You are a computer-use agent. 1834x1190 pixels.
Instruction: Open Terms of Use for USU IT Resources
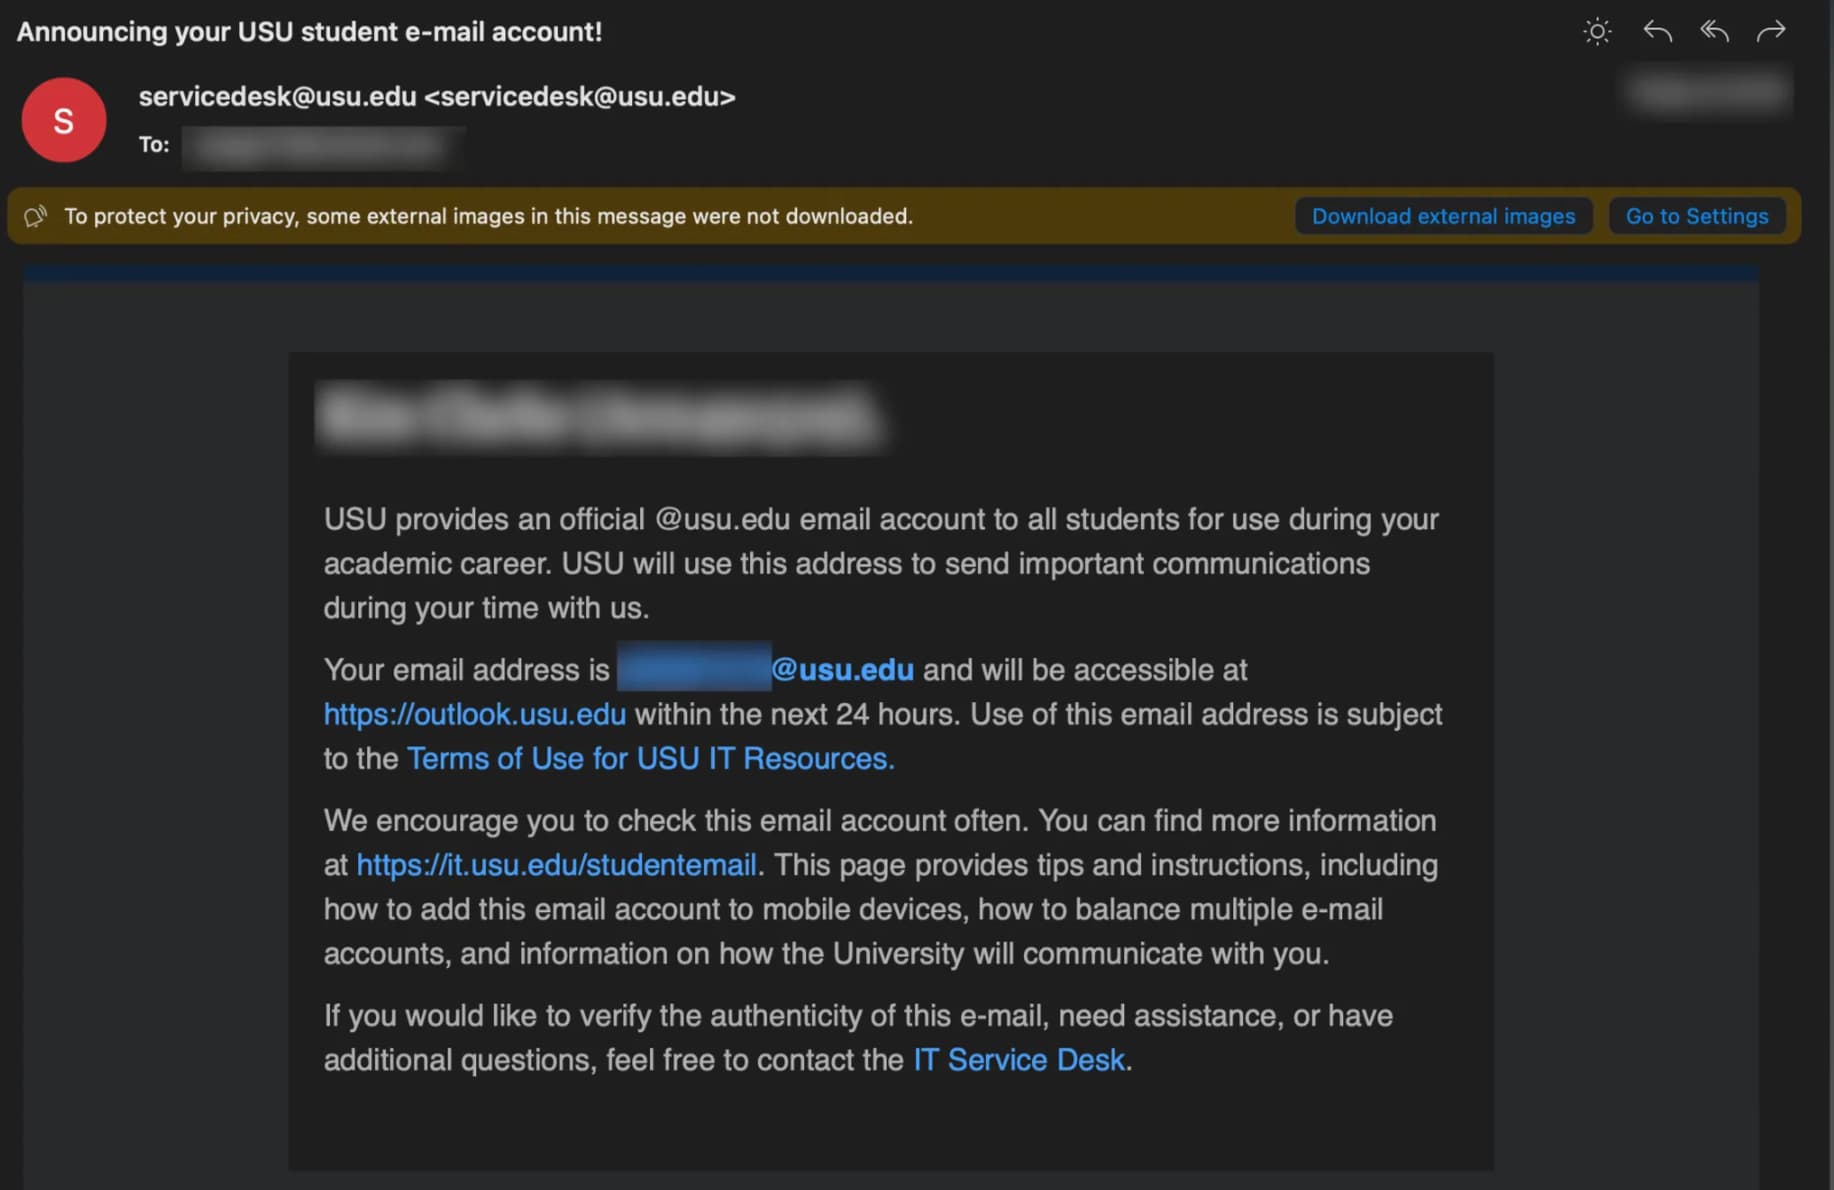click(x=650, y=759)
